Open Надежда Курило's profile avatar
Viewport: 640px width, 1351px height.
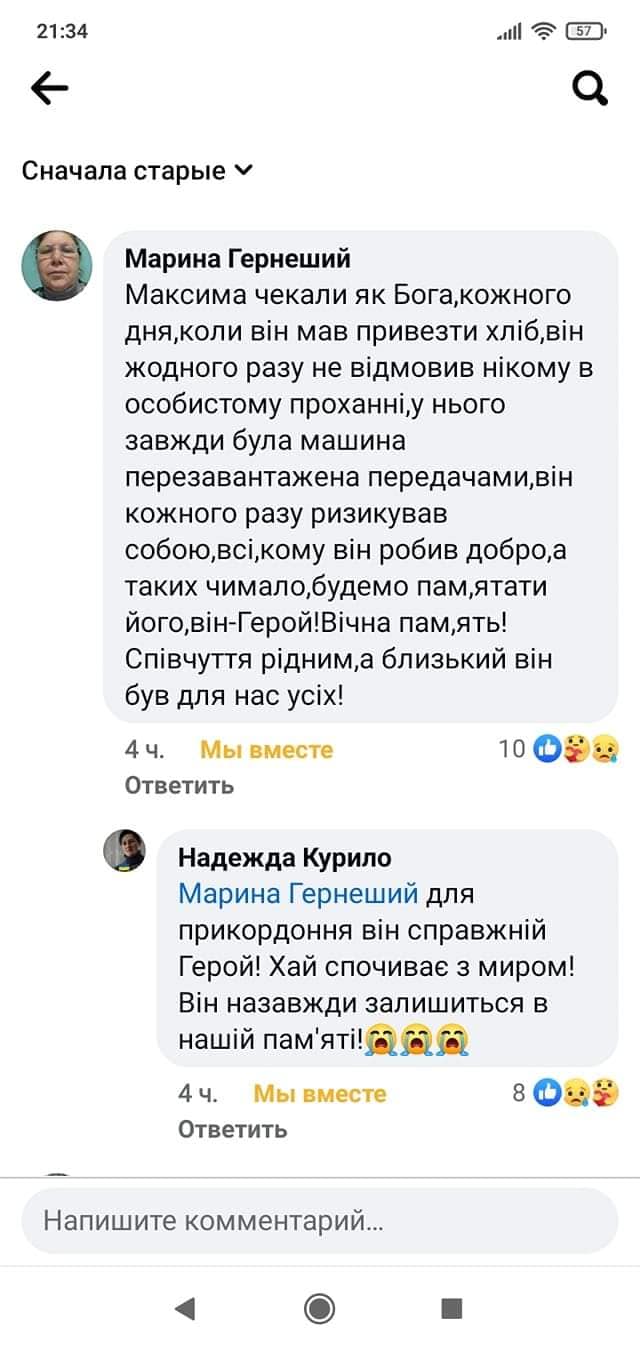125,850
